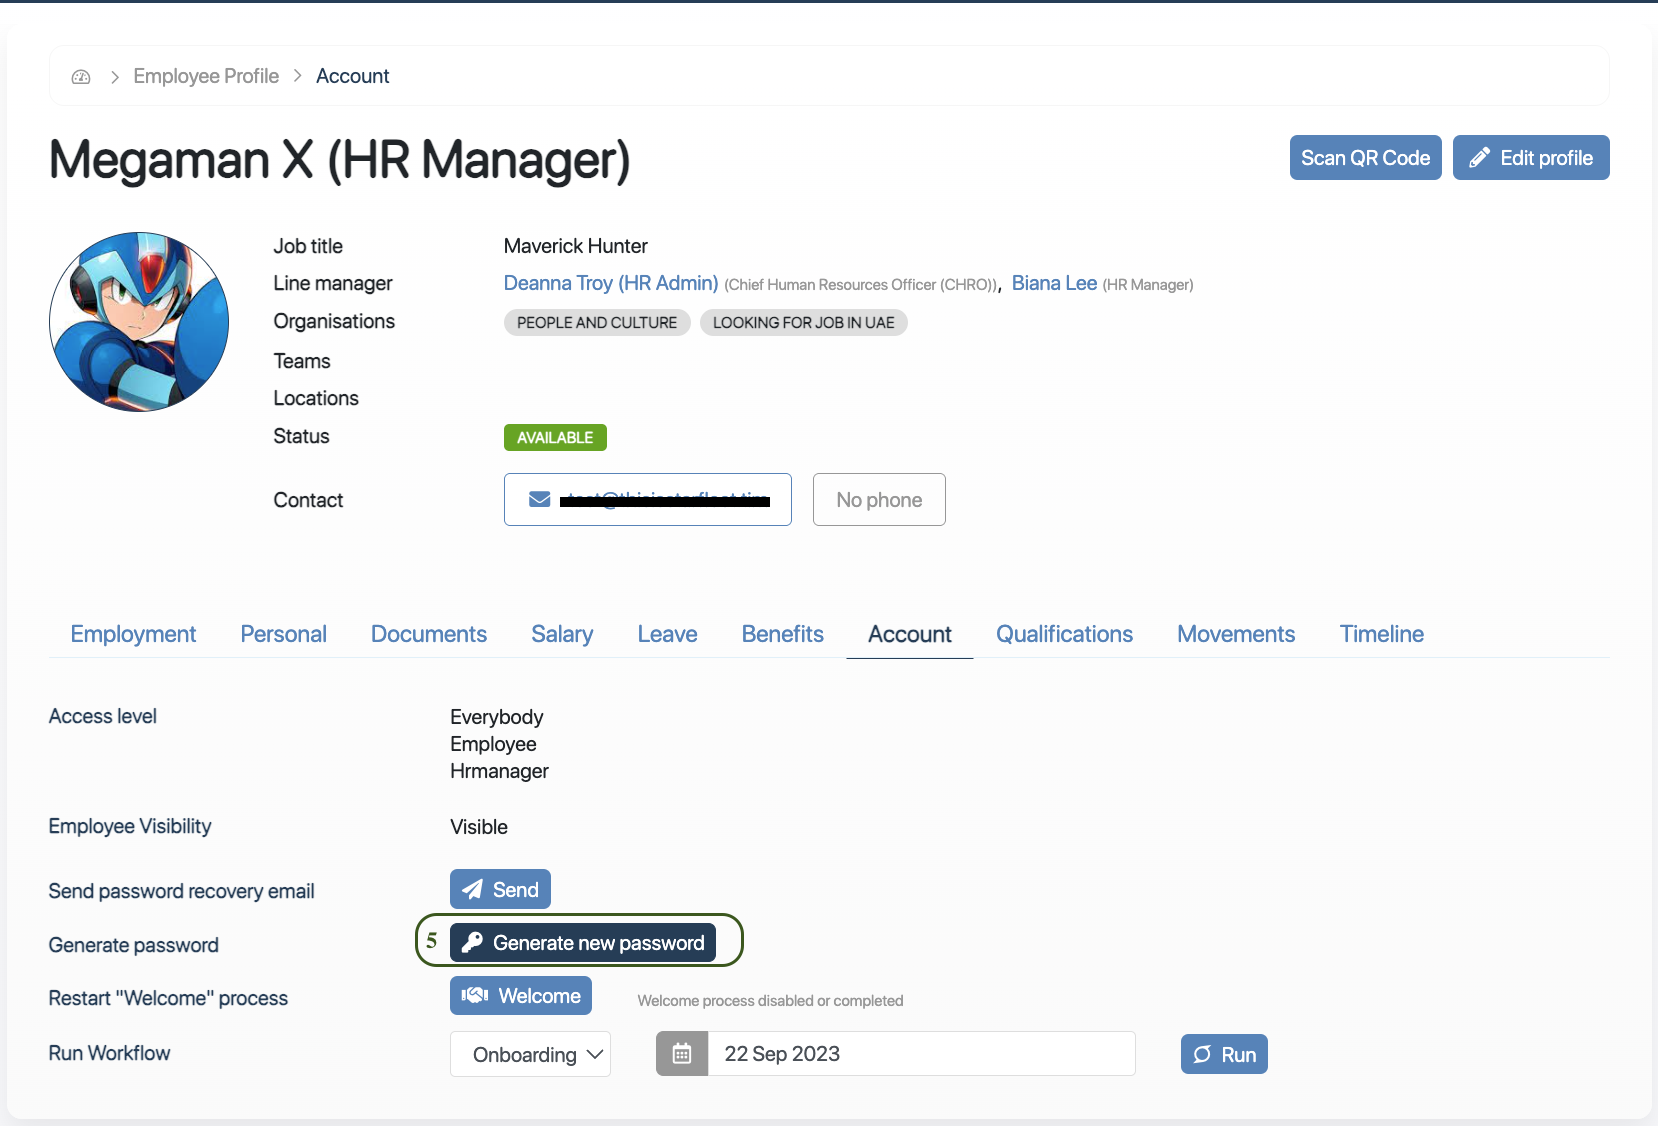Click Megaman X profile avatar picture
The image size is (1658, 1126).
[x=139, y=322]
